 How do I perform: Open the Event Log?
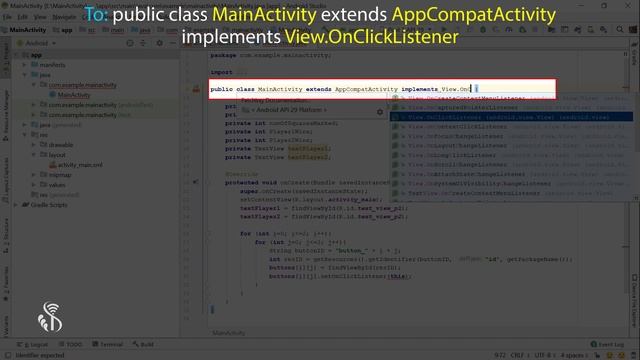(x=607, y=344)
